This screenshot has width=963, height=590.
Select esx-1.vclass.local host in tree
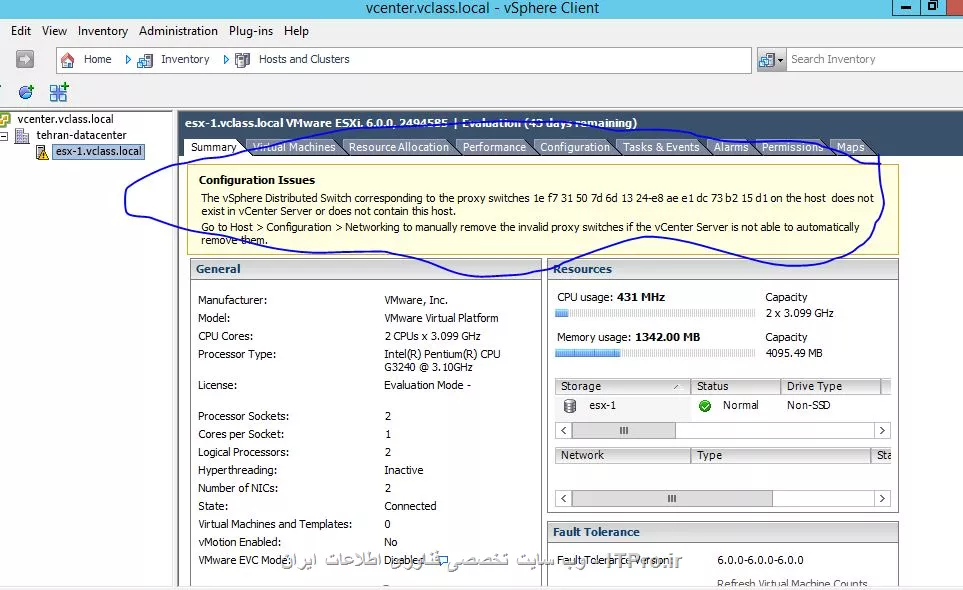[98, 152]
